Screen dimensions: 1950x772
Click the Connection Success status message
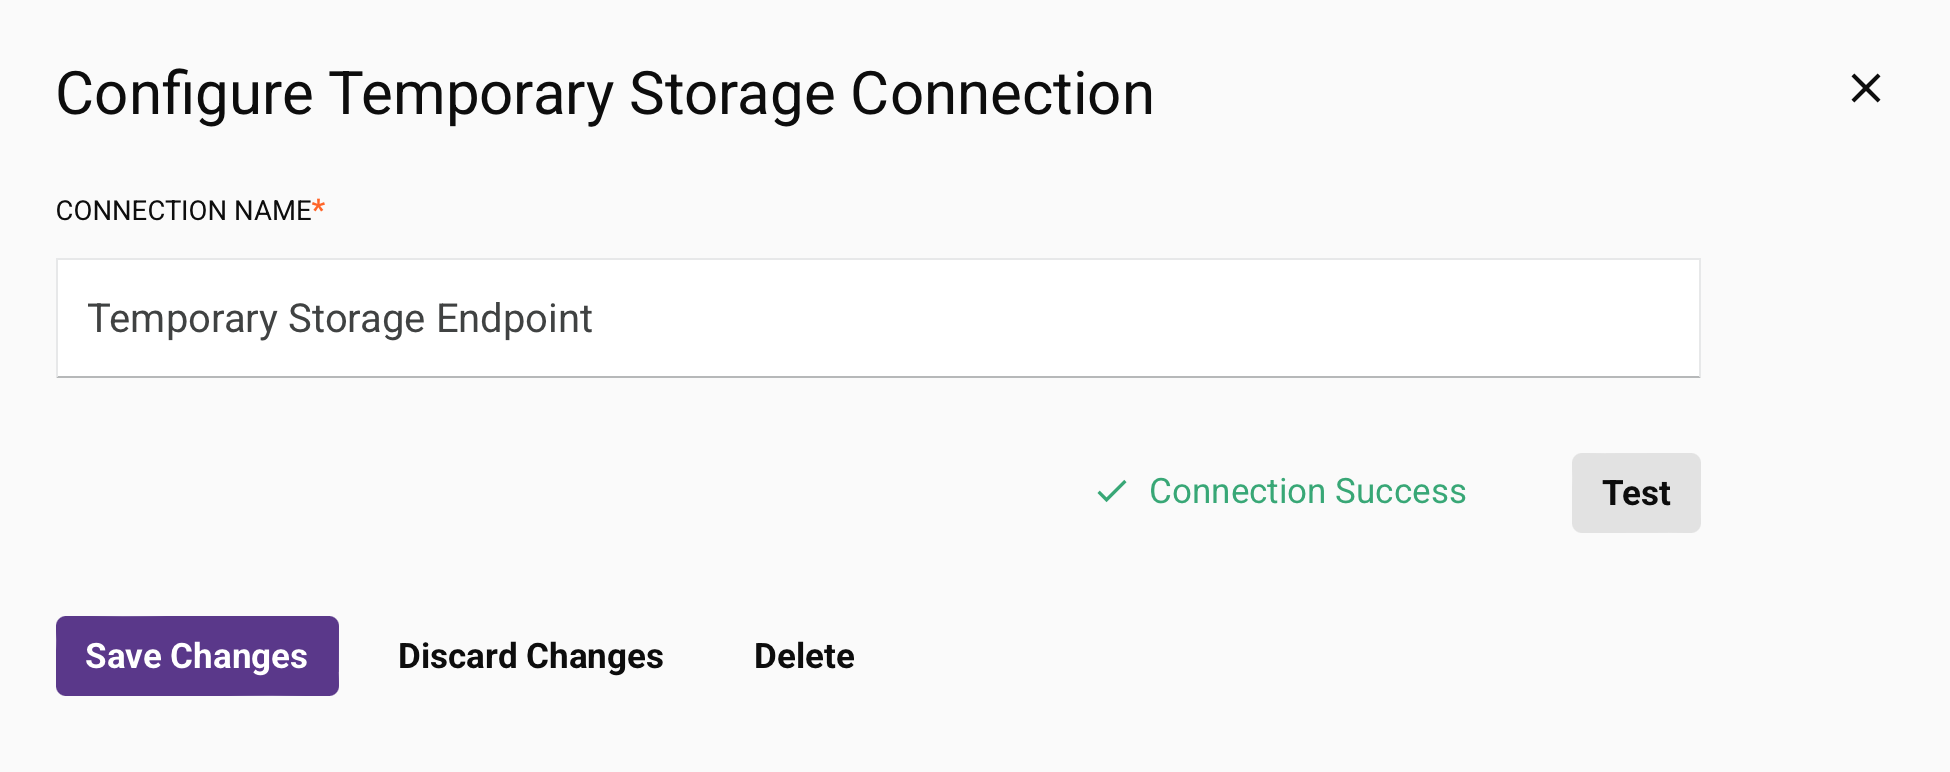pos(1307,492)
